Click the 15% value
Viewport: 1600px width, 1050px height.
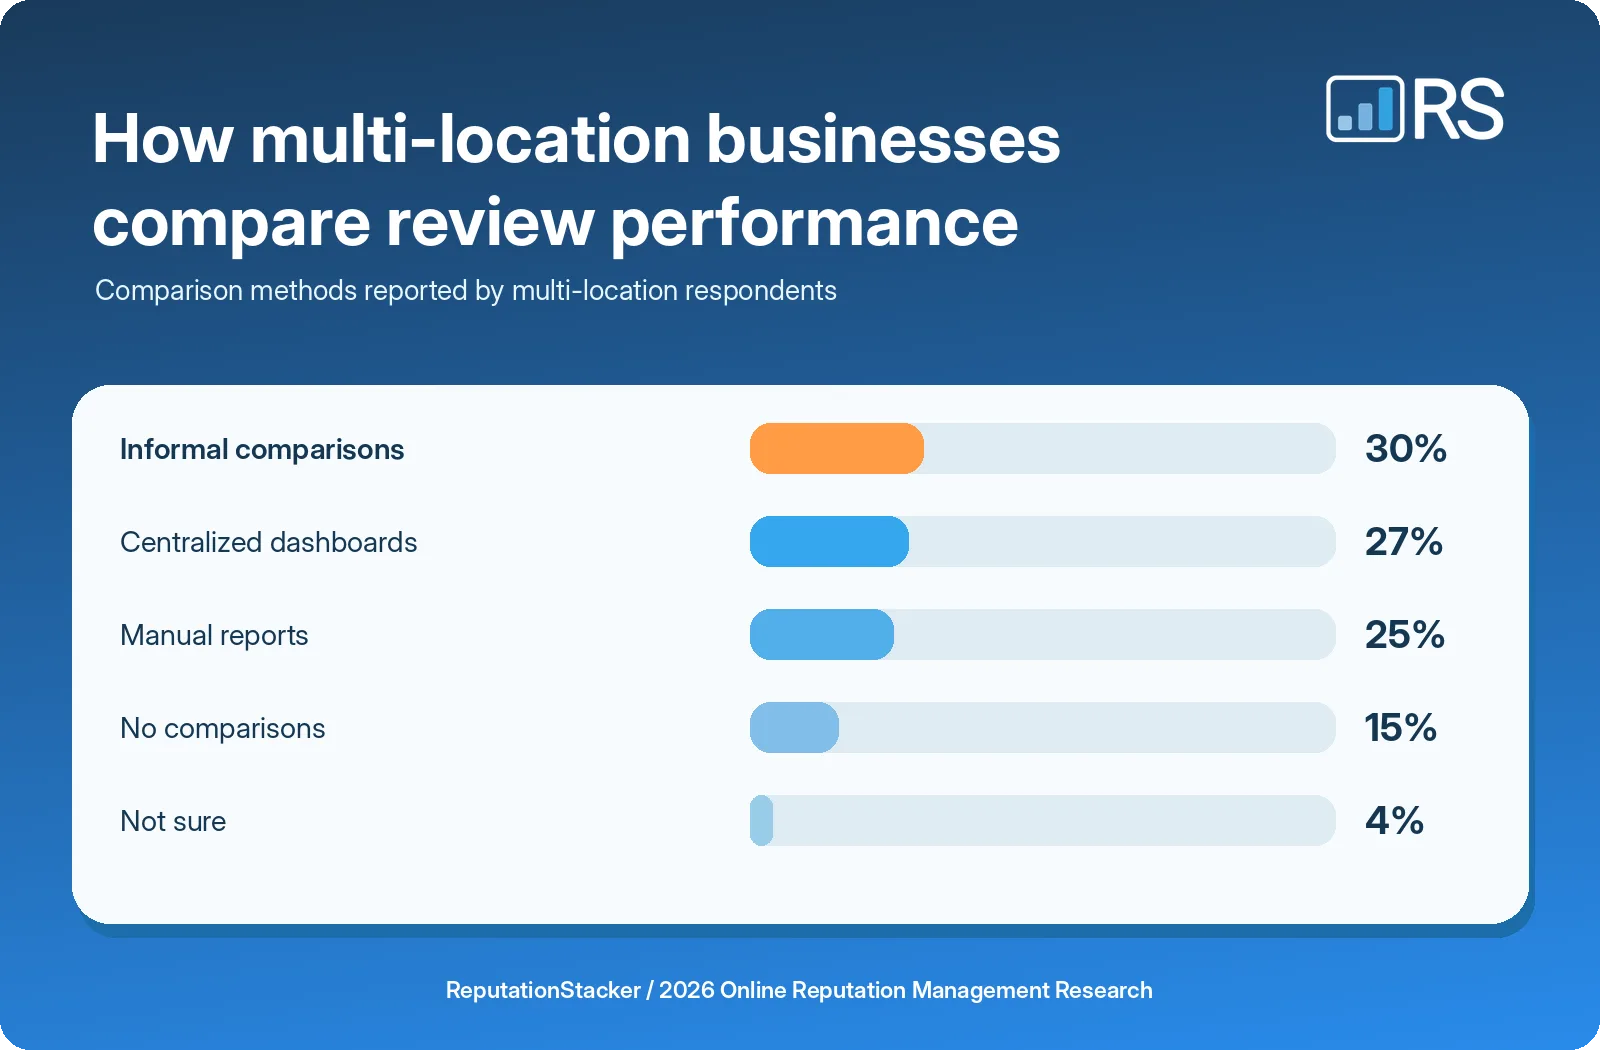[x=1401, y=728]
